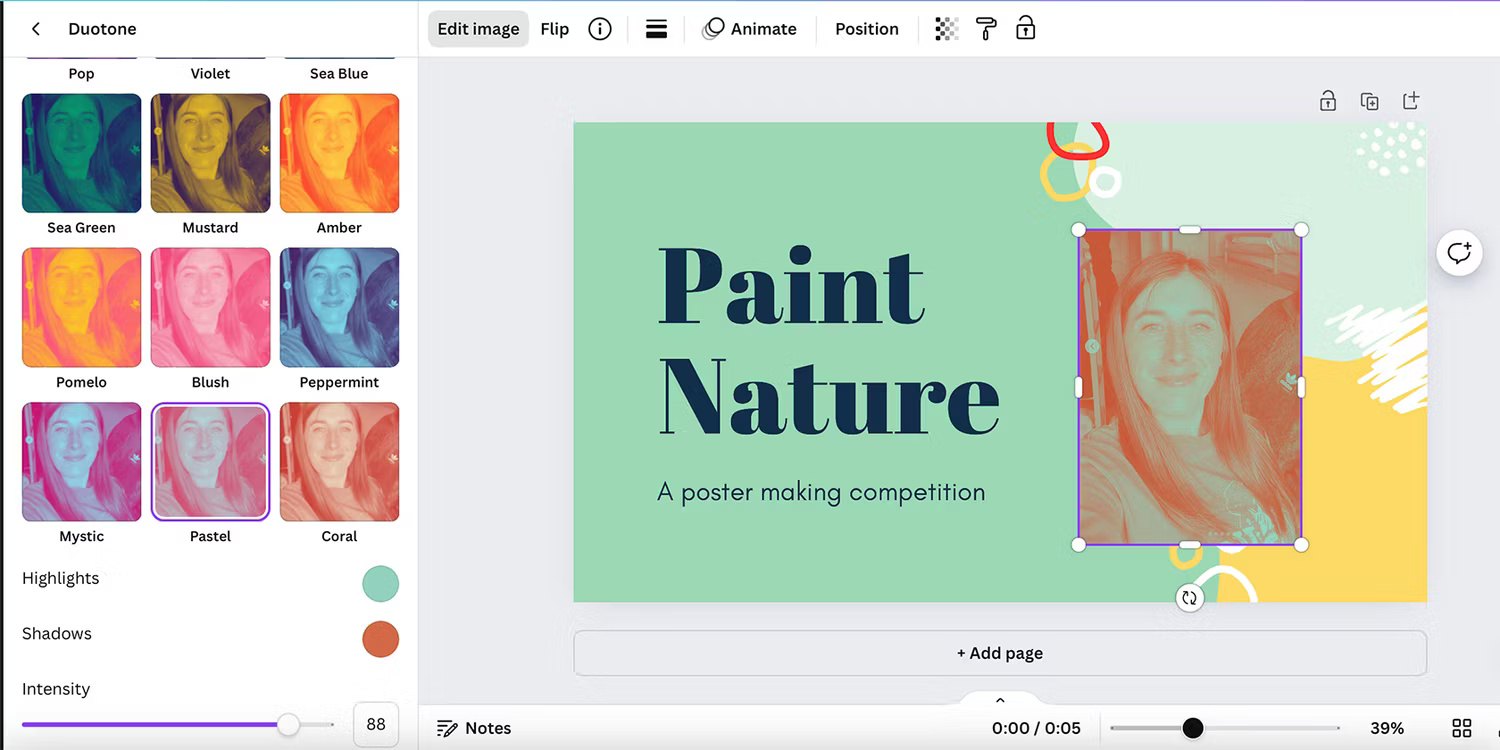1500x750 pixels.
Task: Toggle the page lock above the canvas
Action: point(1328,100)
